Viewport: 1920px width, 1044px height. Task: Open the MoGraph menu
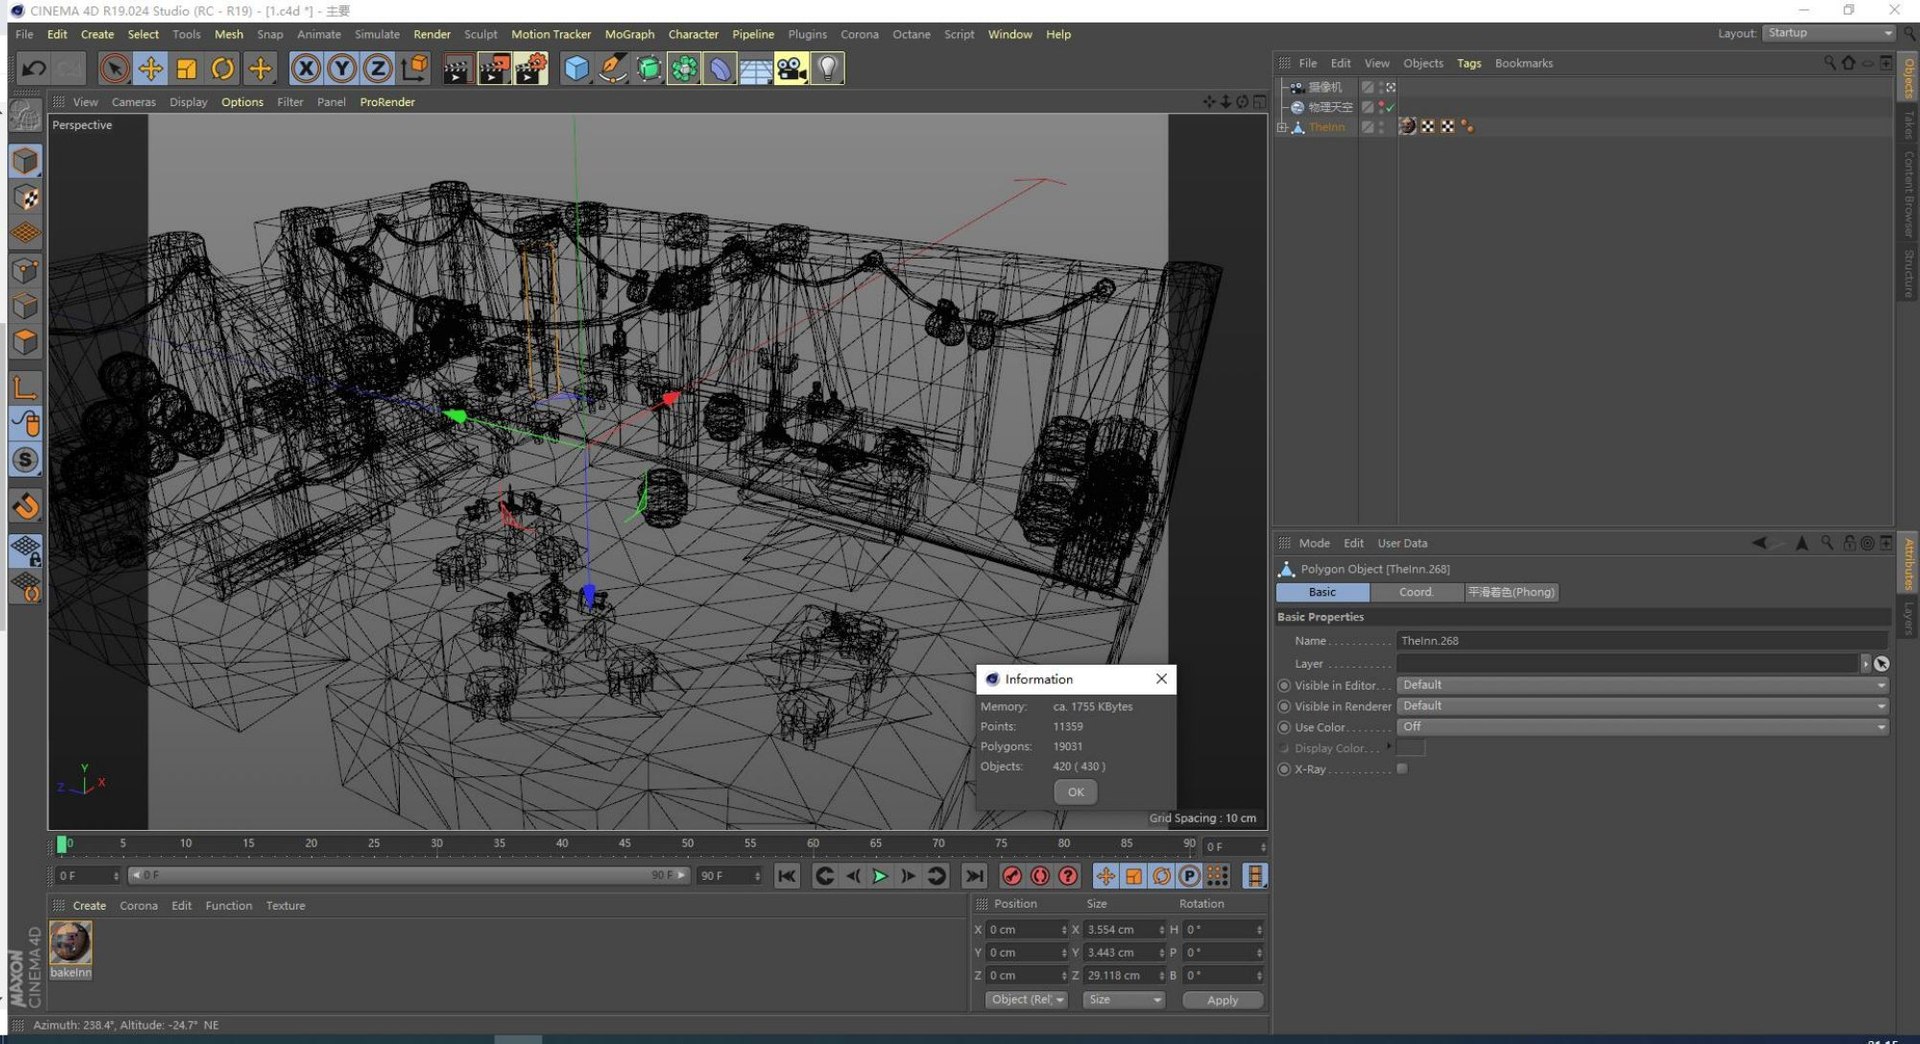(629, 34)
